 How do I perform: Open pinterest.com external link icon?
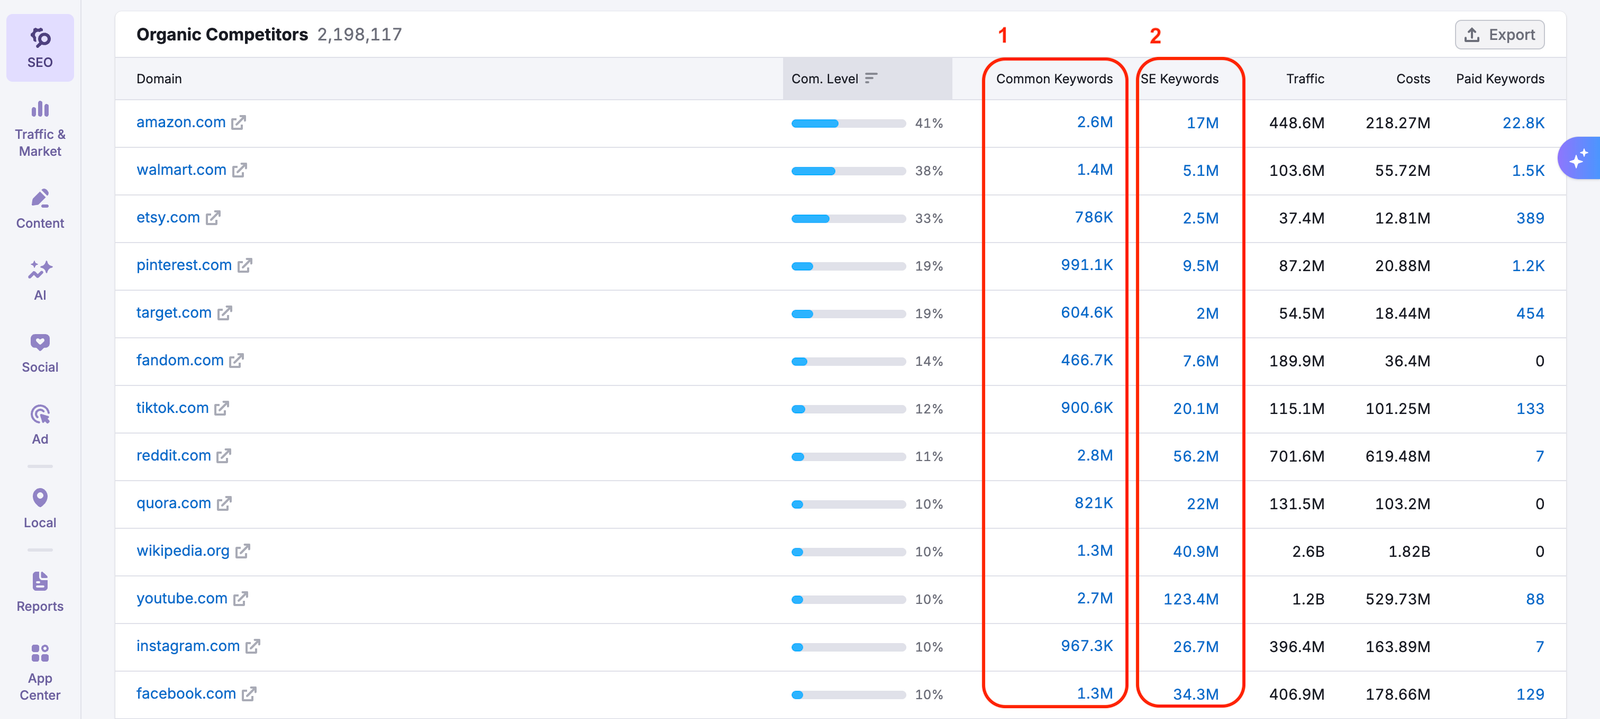point(245,266)
